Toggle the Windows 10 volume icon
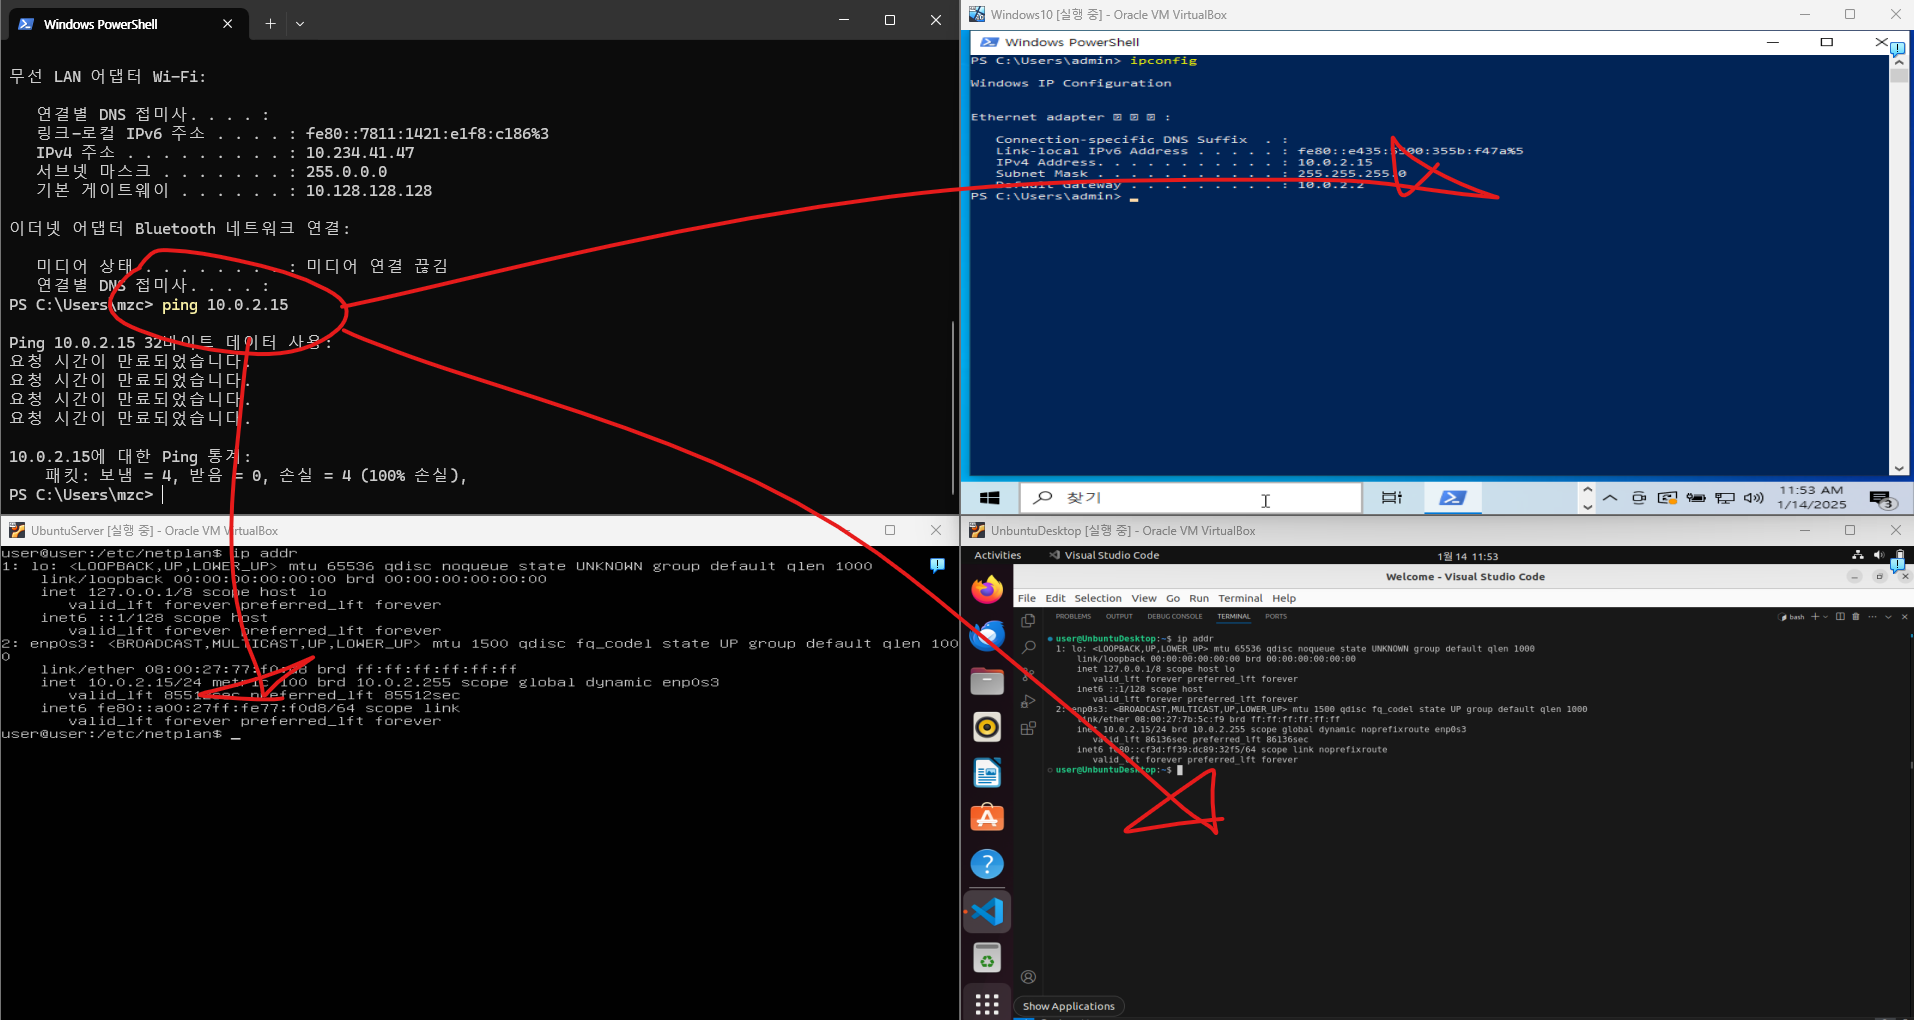The width and height of the screenshot is (1914, 1020). (x=1753, y=498)
